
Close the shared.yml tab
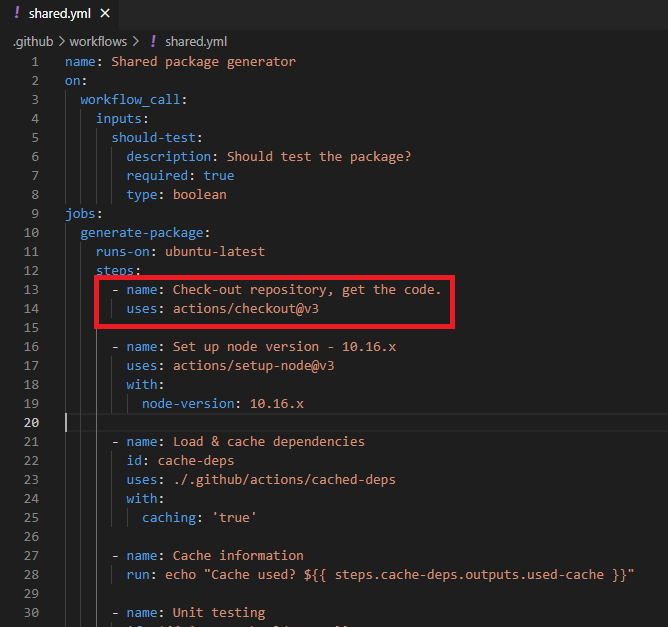click(x=104, y=14)
